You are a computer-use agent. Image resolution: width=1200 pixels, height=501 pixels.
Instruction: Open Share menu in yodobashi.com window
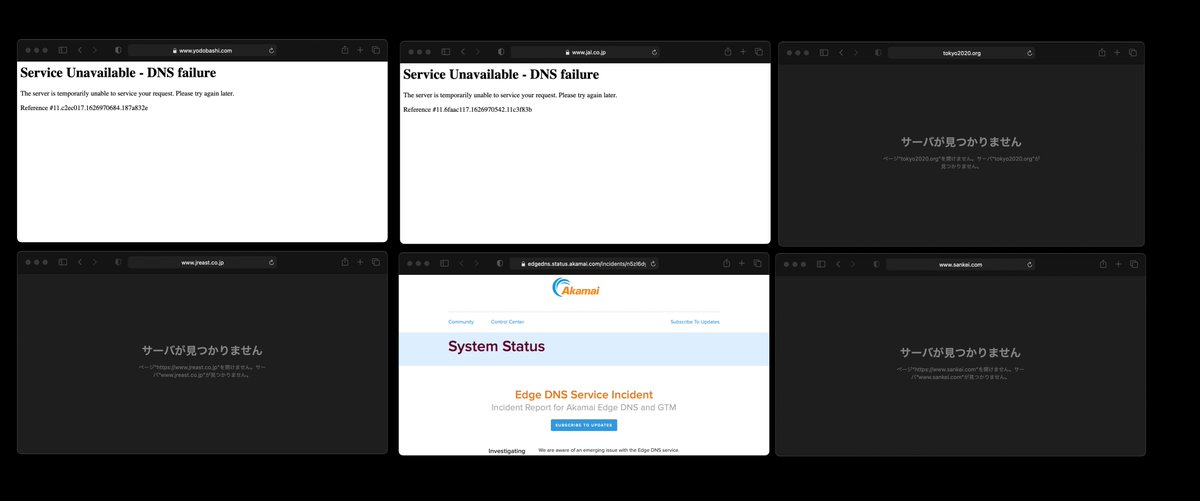(345, 50)
